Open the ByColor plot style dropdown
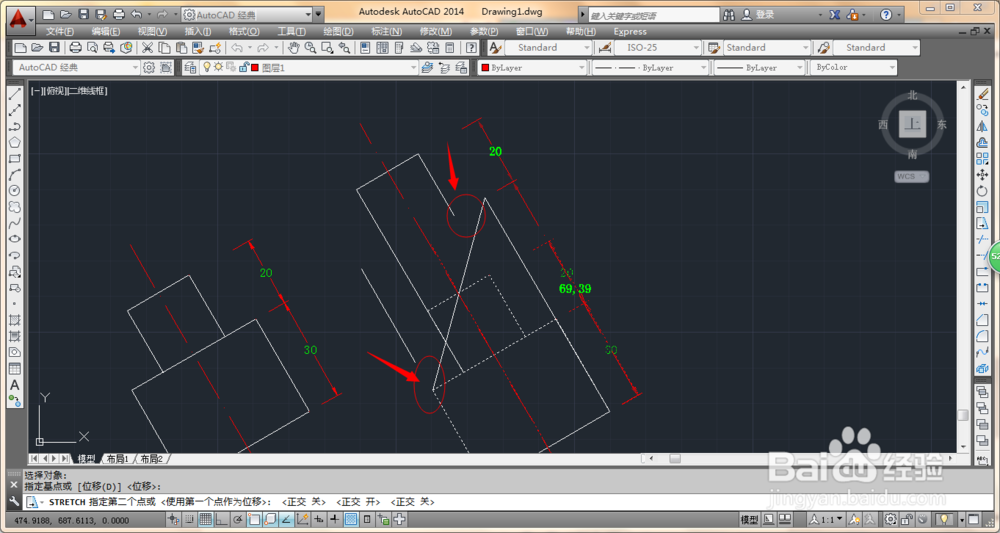The width and height of the screenshot is (1000, 533). point(853,68)
